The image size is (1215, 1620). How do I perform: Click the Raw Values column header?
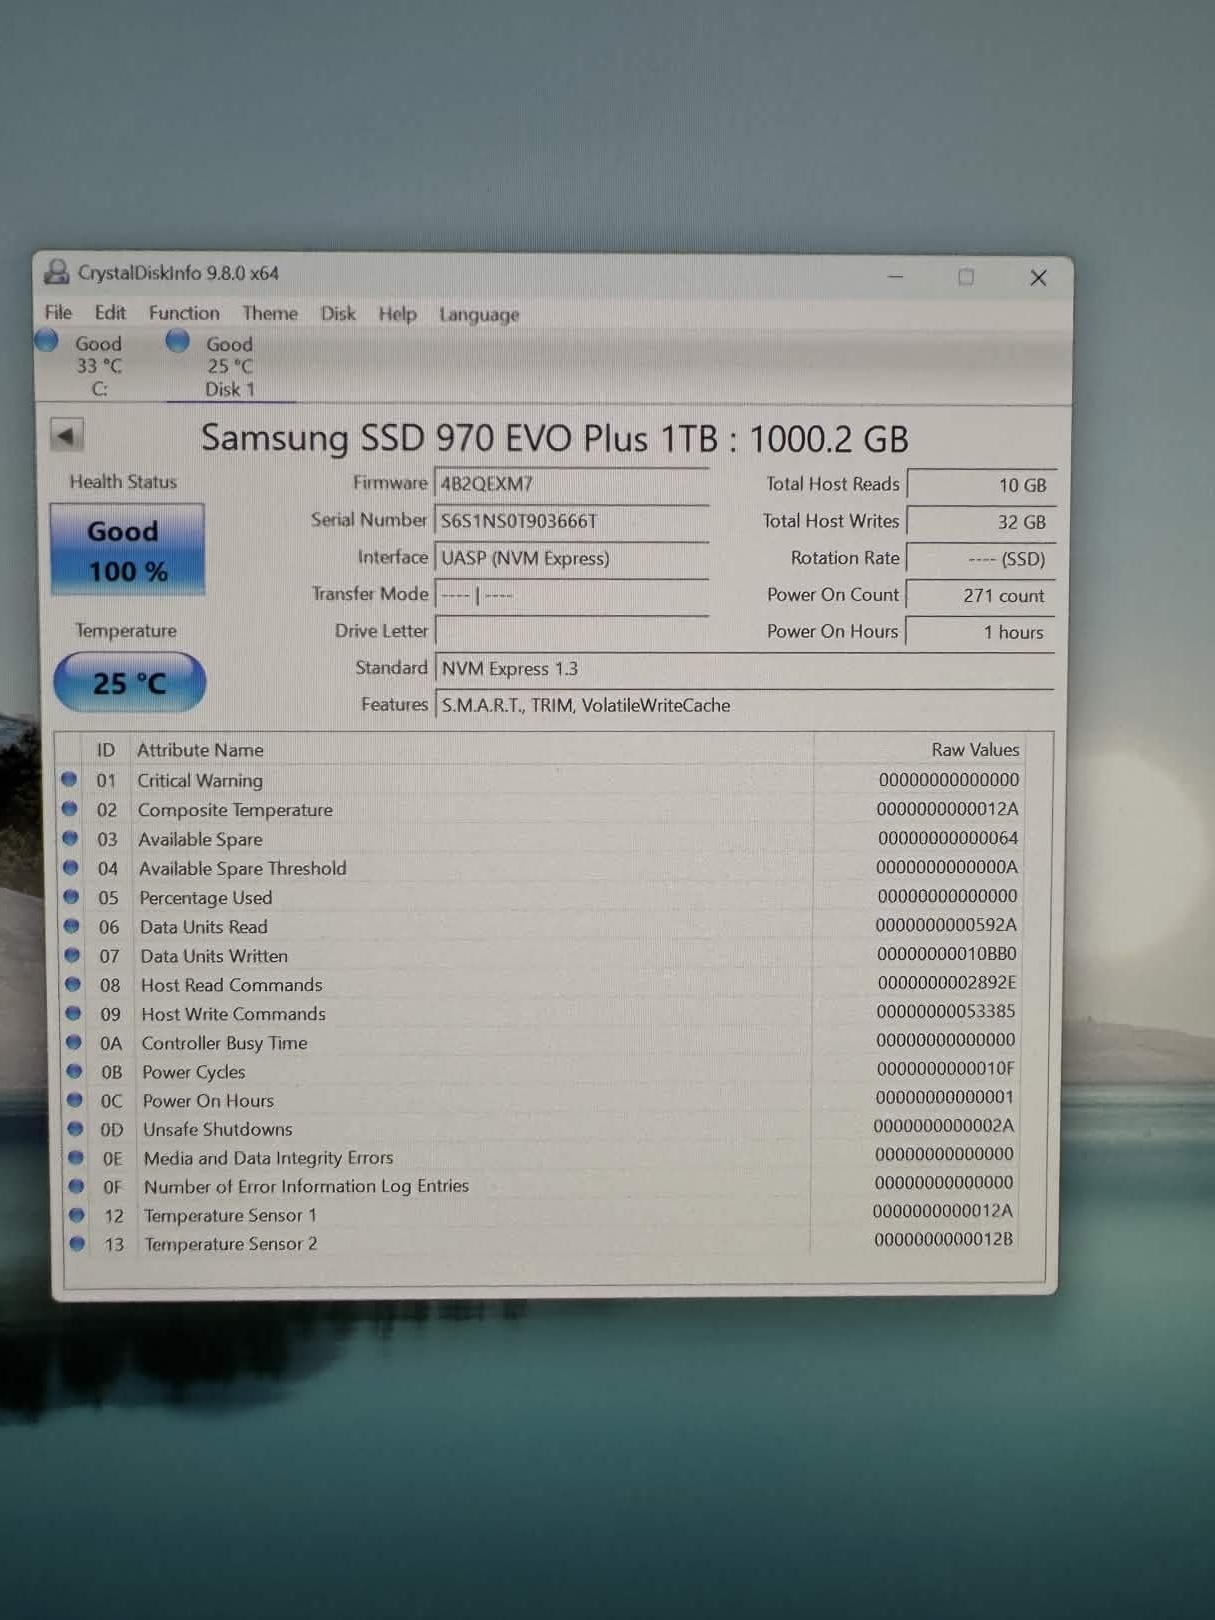[975, 749]
